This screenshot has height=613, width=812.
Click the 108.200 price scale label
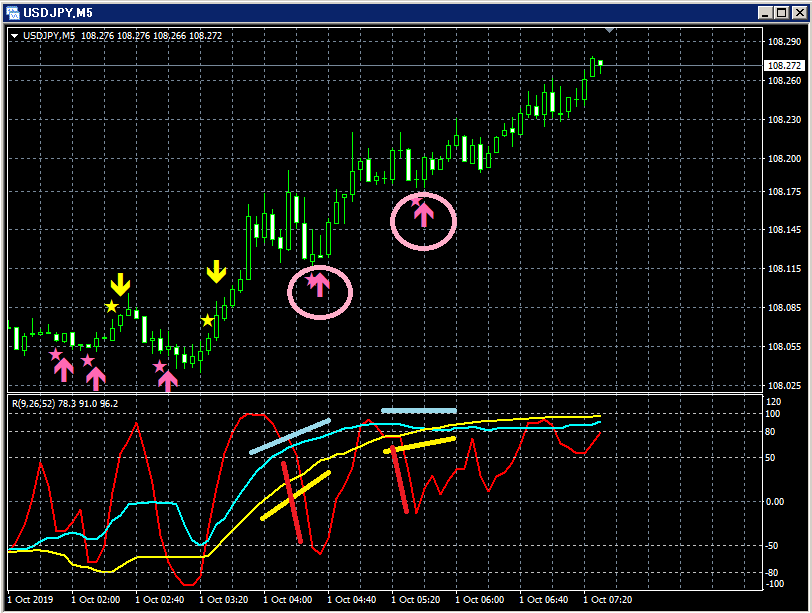(x=784, y=158)
